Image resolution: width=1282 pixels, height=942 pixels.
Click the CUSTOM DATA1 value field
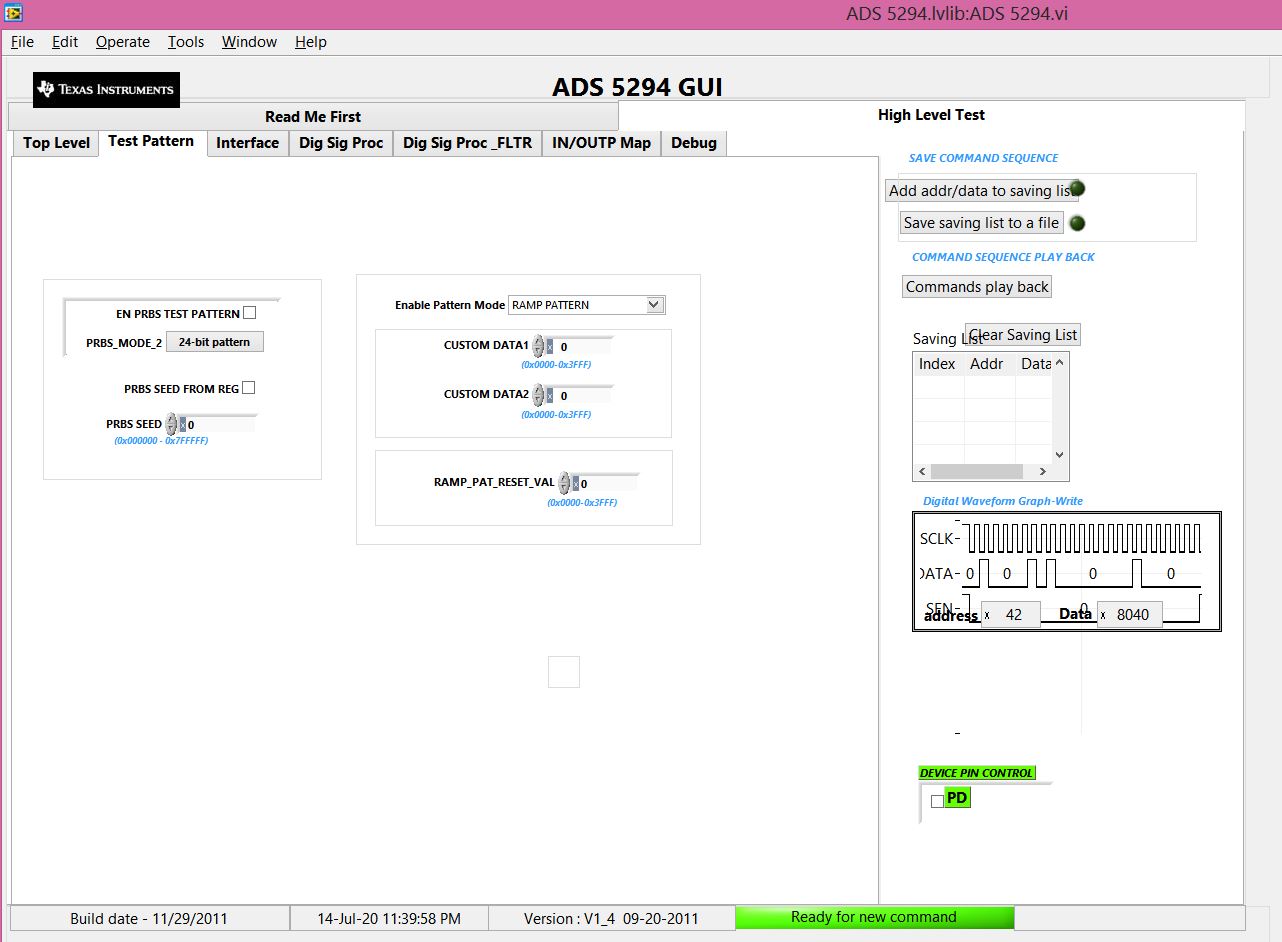(x=583, y=347)
